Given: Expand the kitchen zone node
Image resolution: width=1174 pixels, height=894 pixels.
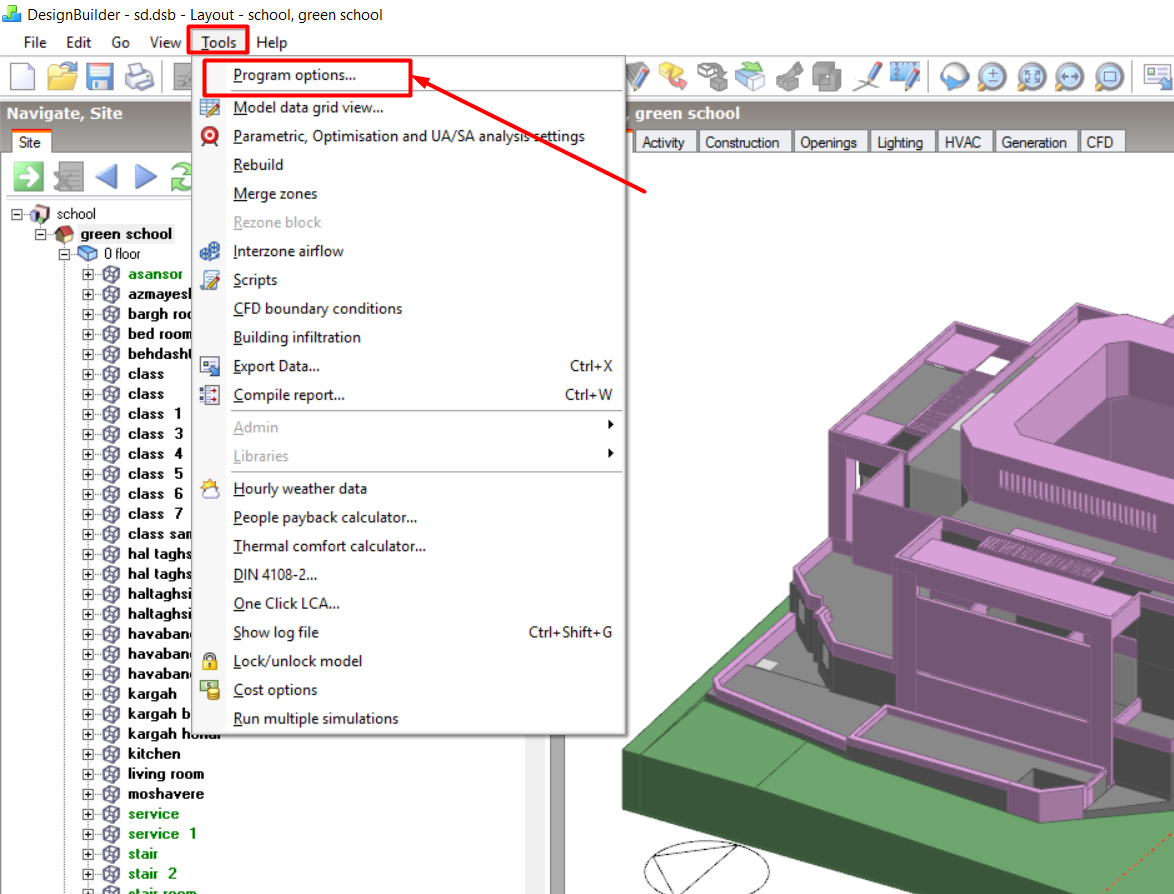Looking at the screenshot, I should click(x=88, y=754).
